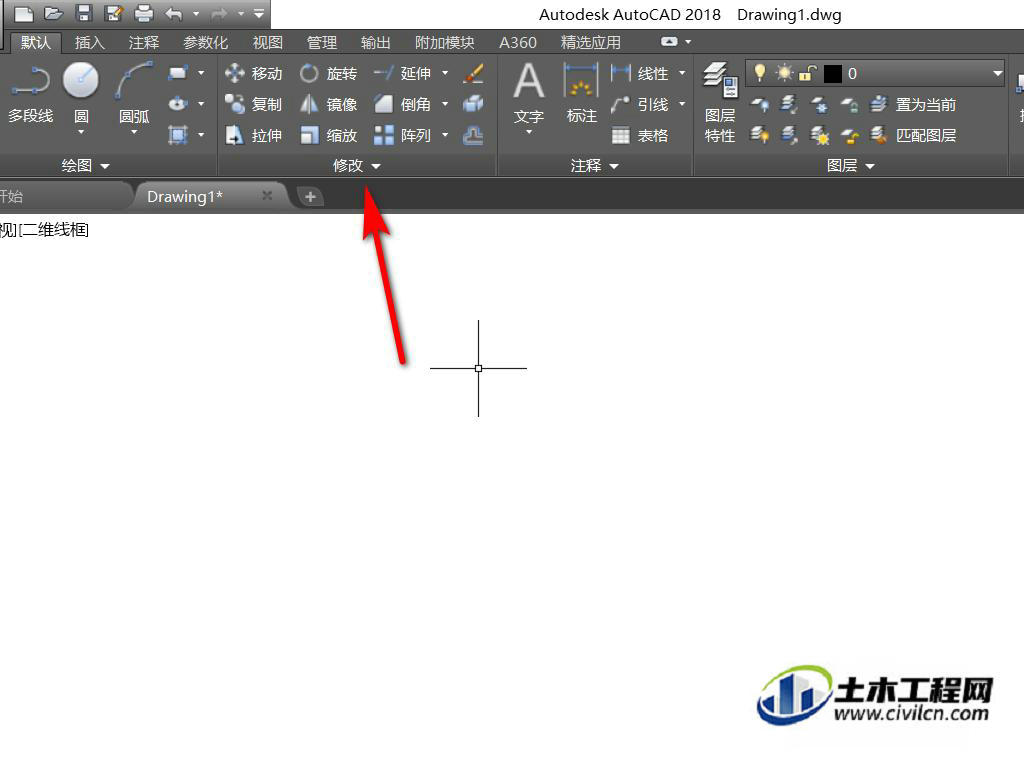Viewport: 1024px width, 768px height.
Task: Select the 旋转 rotate tool
Action: click(x=328, y=73)
